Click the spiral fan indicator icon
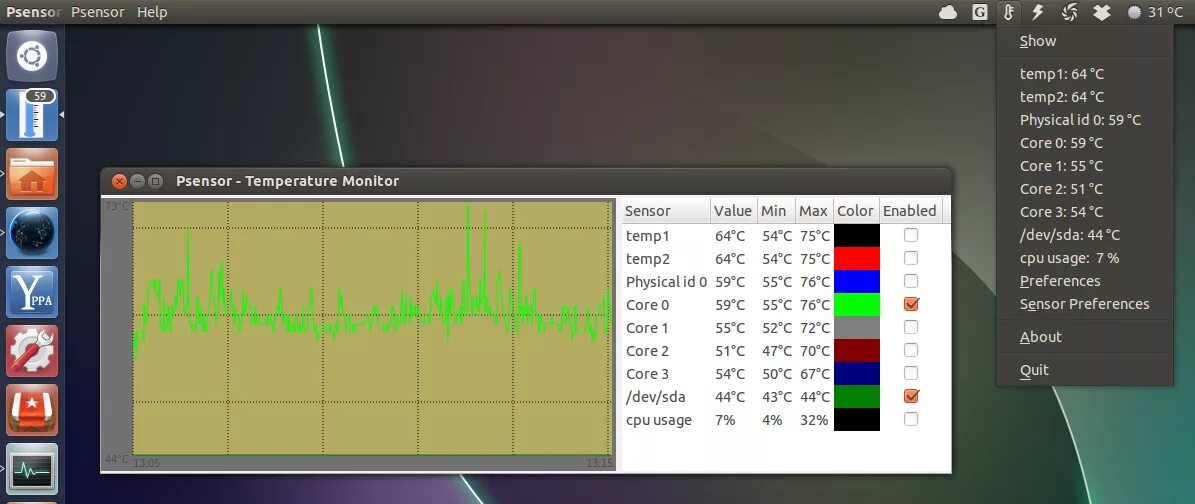 coord(1068,12)
